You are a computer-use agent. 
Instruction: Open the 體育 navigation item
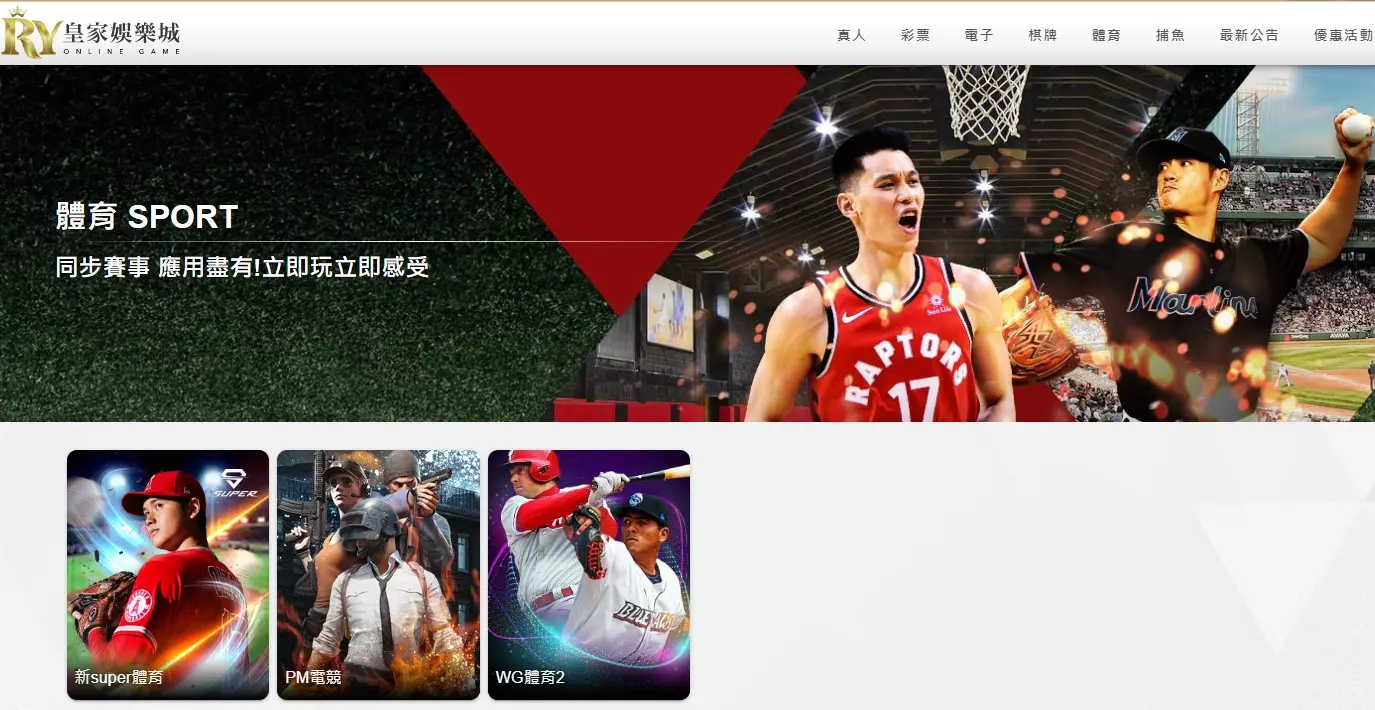pos(1106,35)
